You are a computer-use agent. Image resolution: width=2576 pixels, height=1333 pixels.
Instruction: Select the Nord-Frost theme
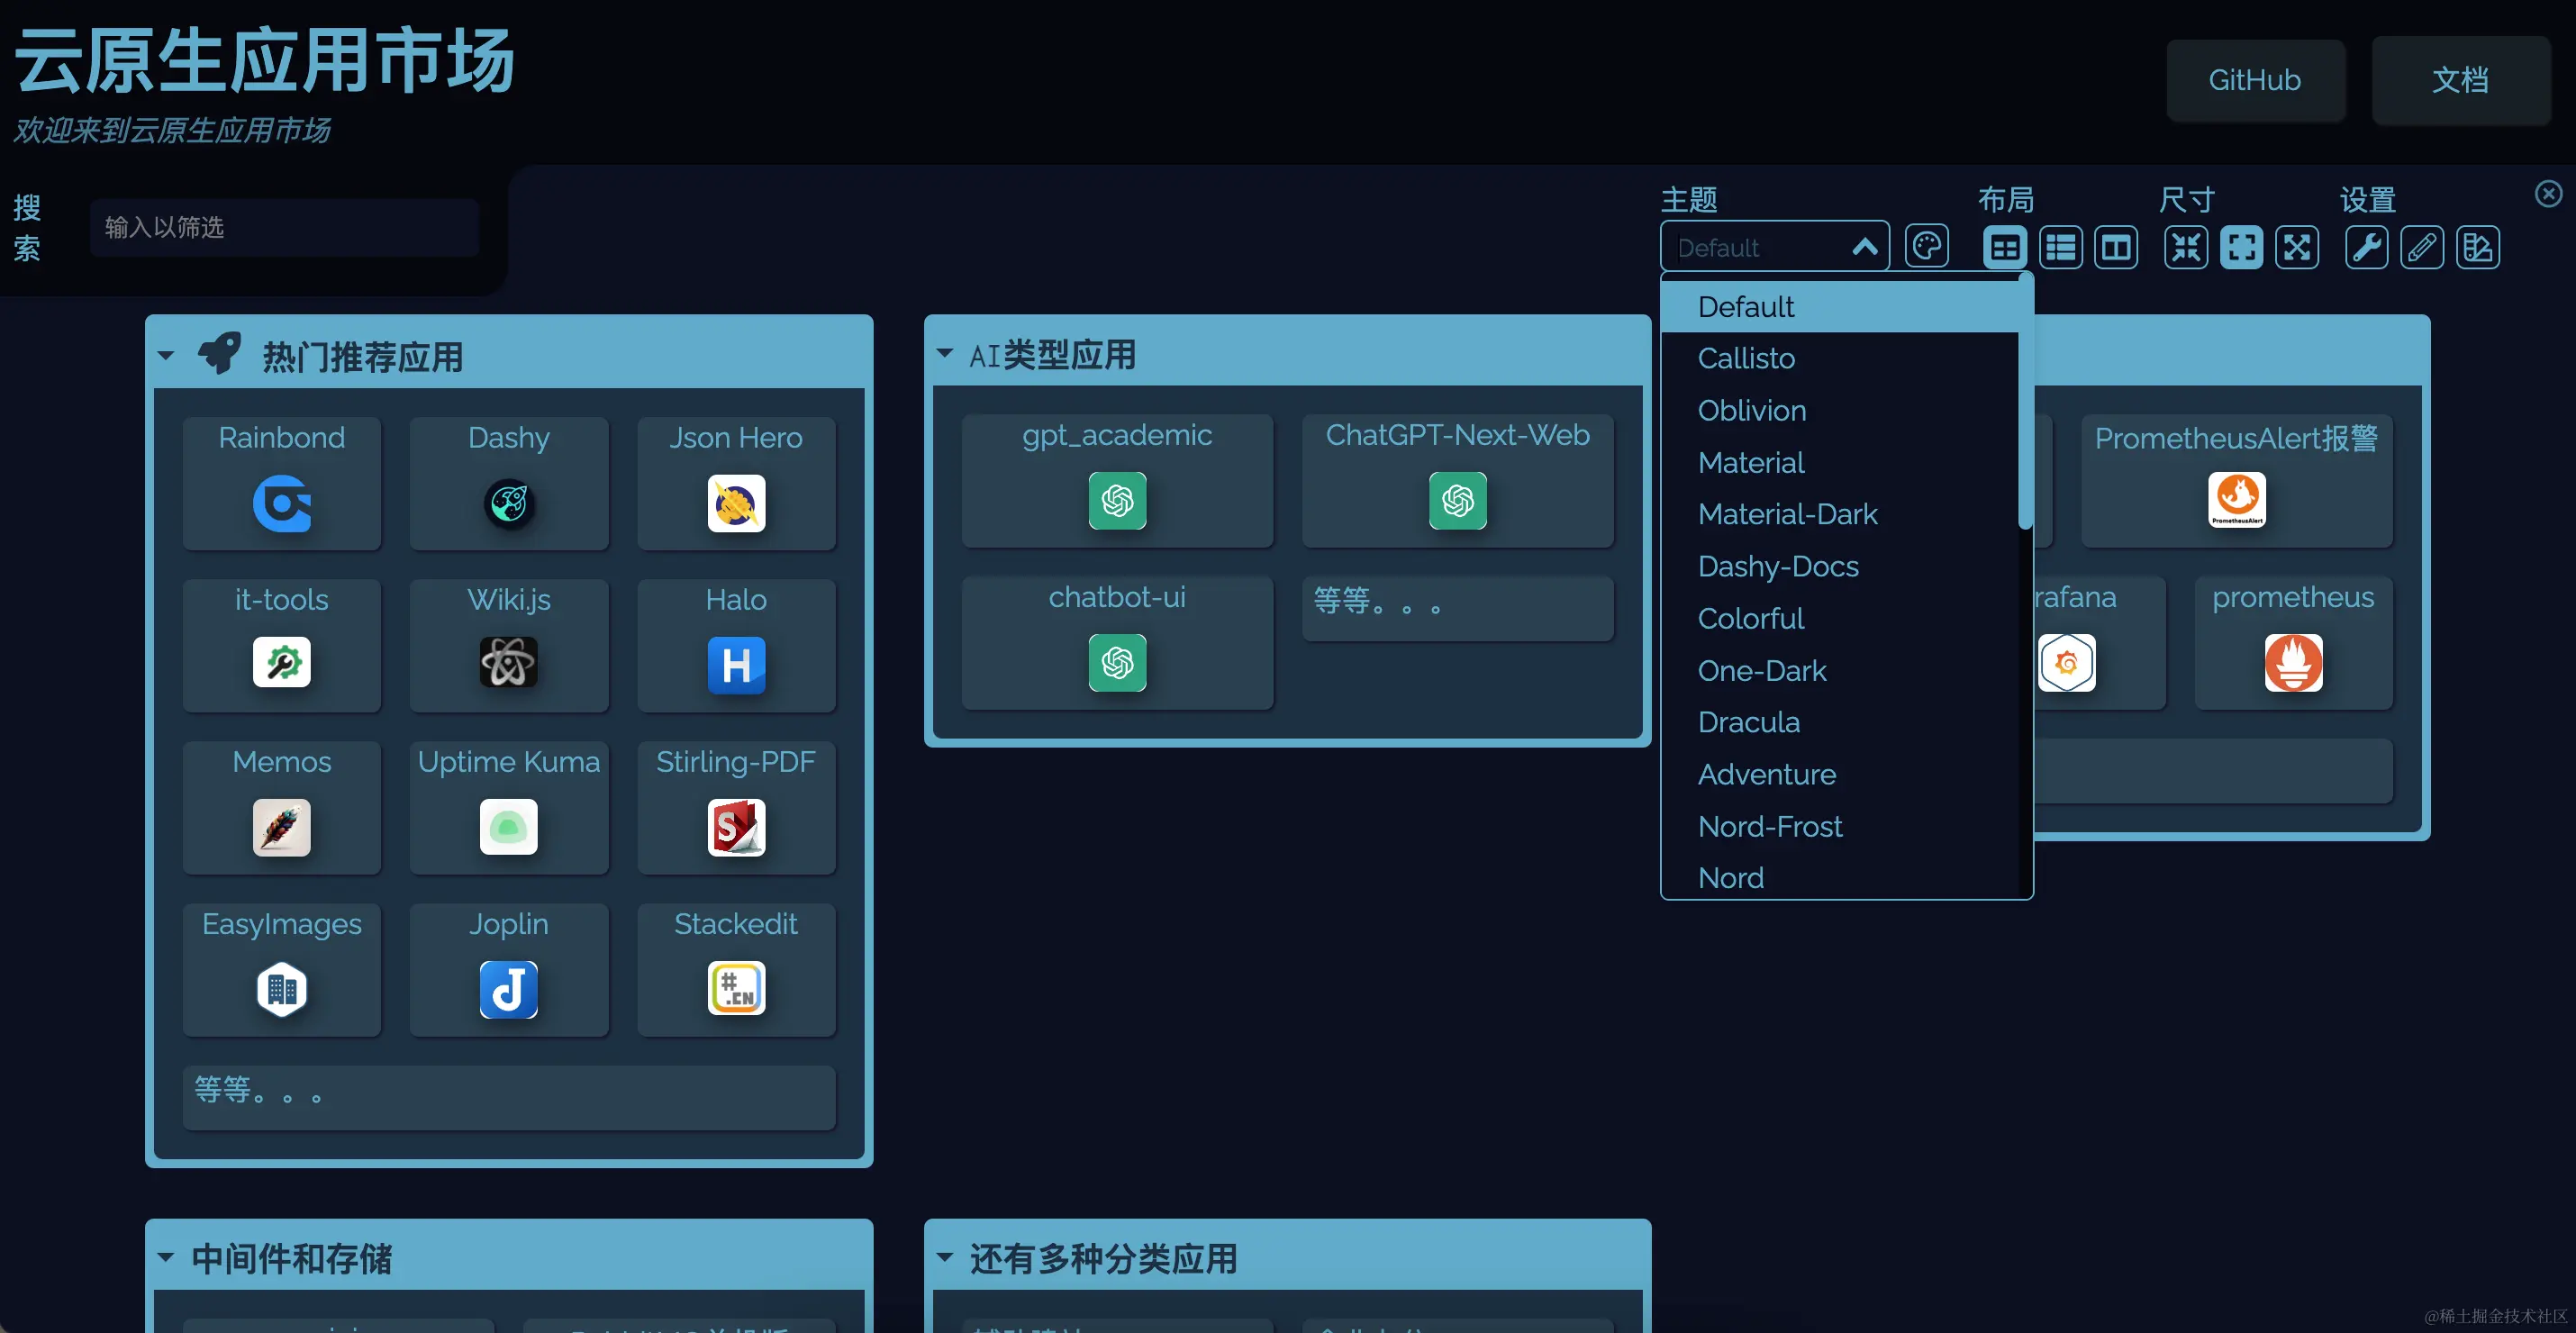pyautogui.click(x=1840, y=826)
